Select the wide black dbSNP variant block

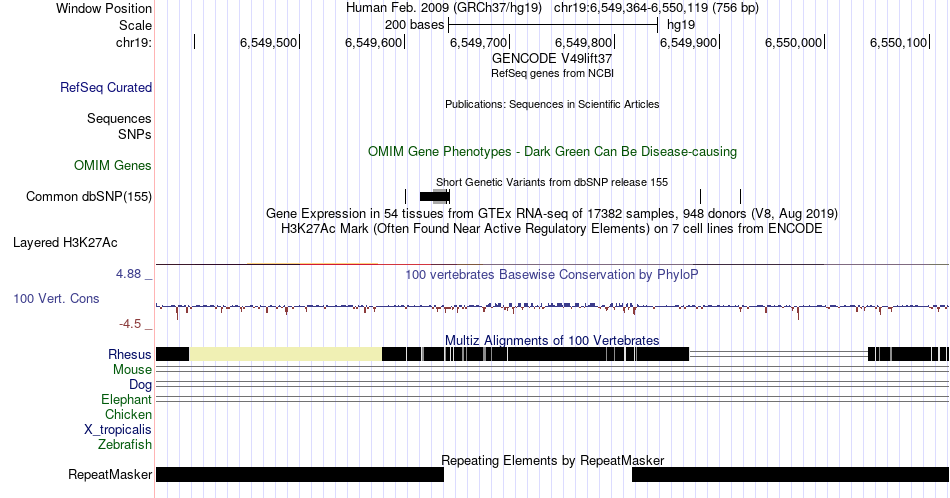tap(434, 196)
